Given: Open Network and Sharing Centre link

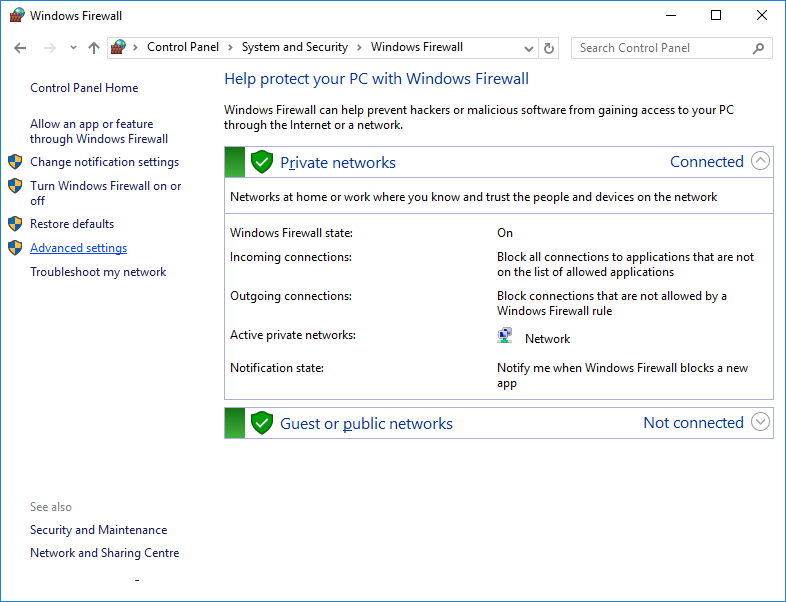Looking at the screenshot, I should point(104,553).
